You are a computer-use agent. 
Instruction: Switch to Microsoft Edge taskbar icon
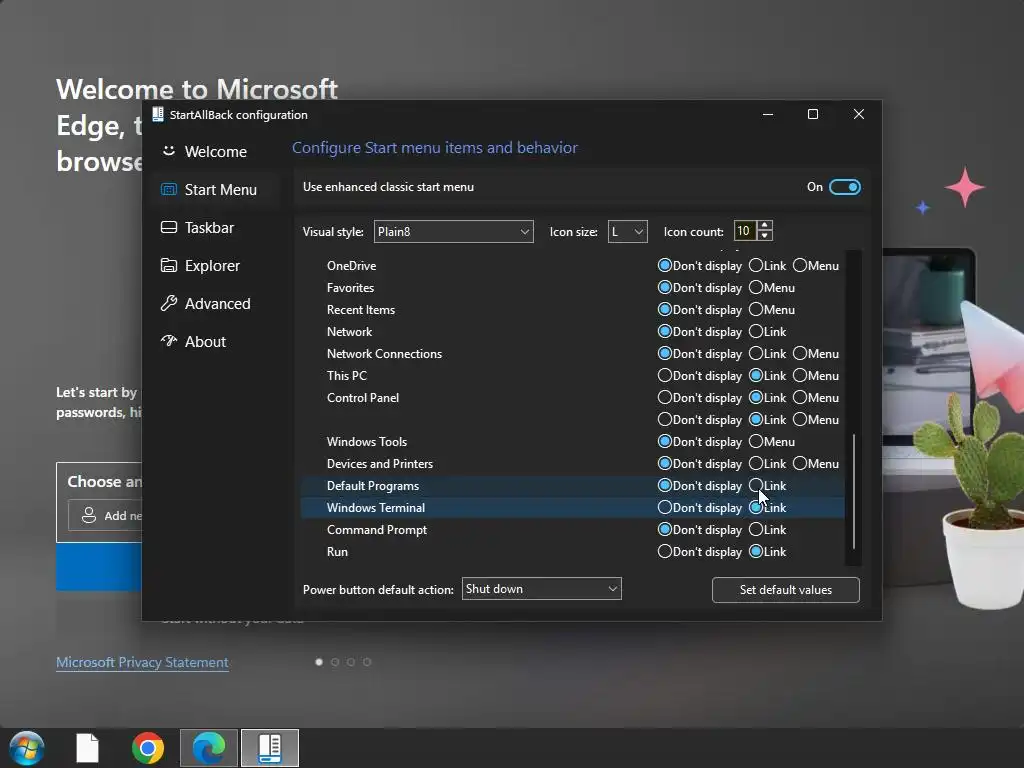pos(209,748)
